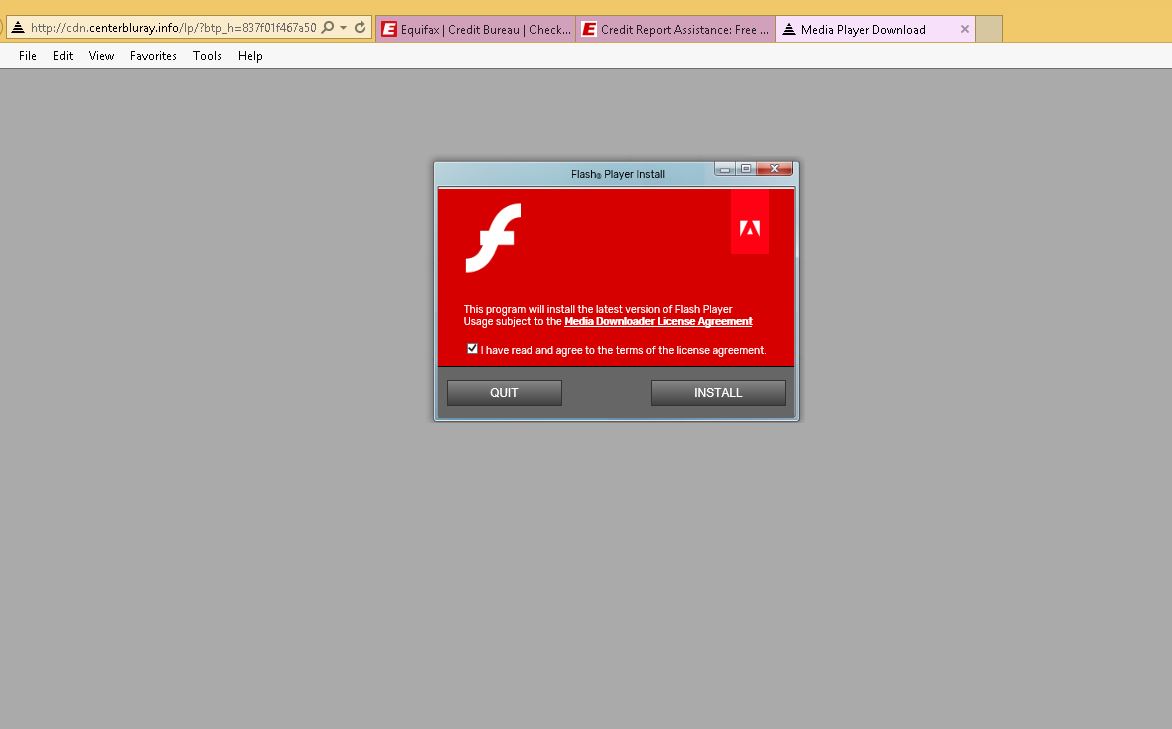Close the Media Player Download tab
The width and height of the screenshot is (1172, 729).
[x=964, y=29]
